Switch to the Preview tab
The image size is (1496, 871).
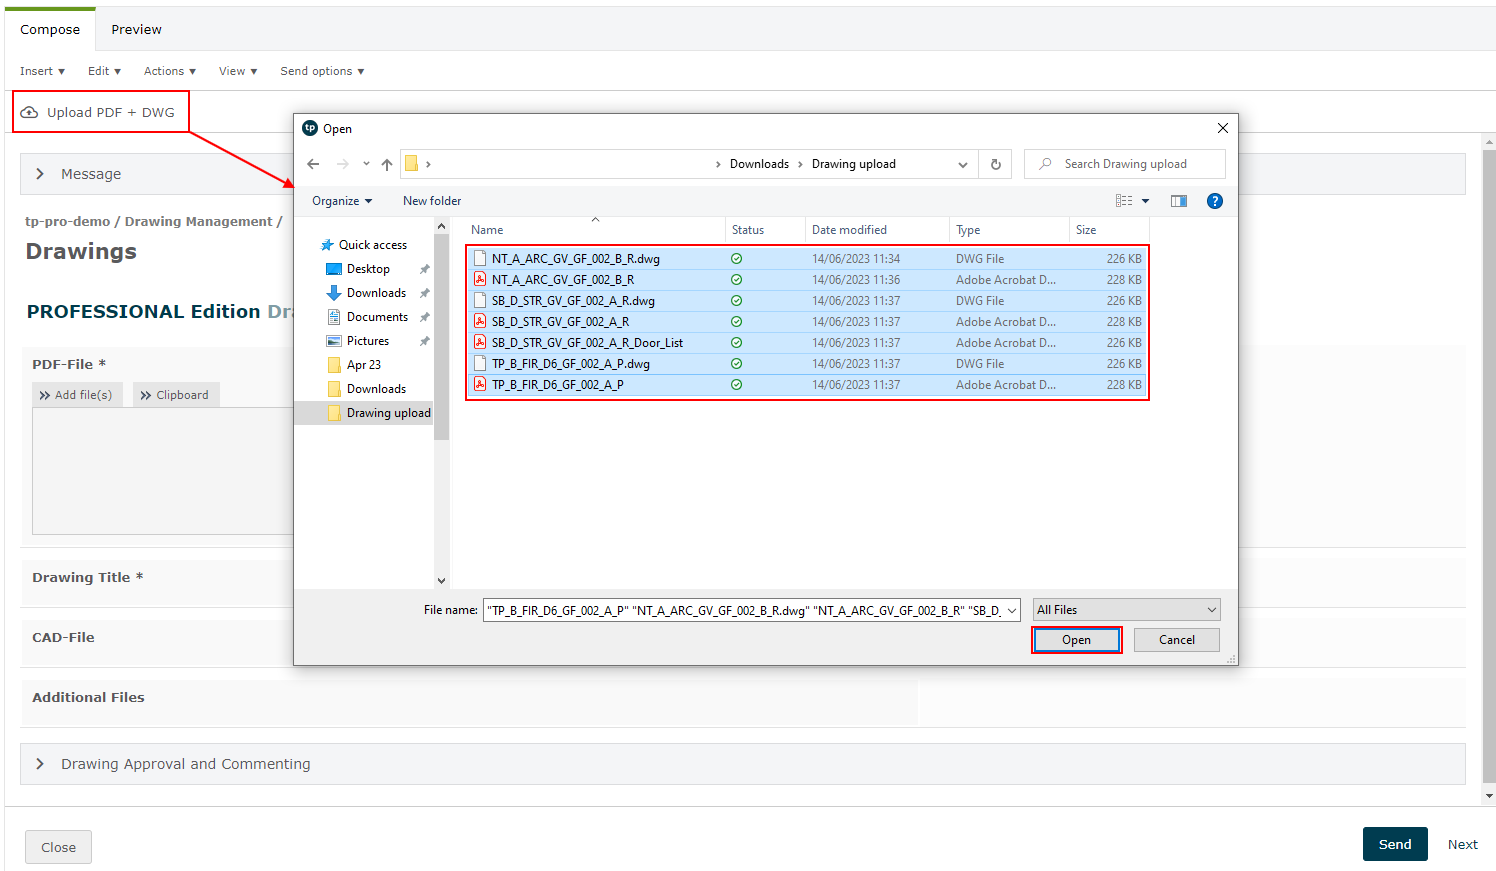pos(136,30)
